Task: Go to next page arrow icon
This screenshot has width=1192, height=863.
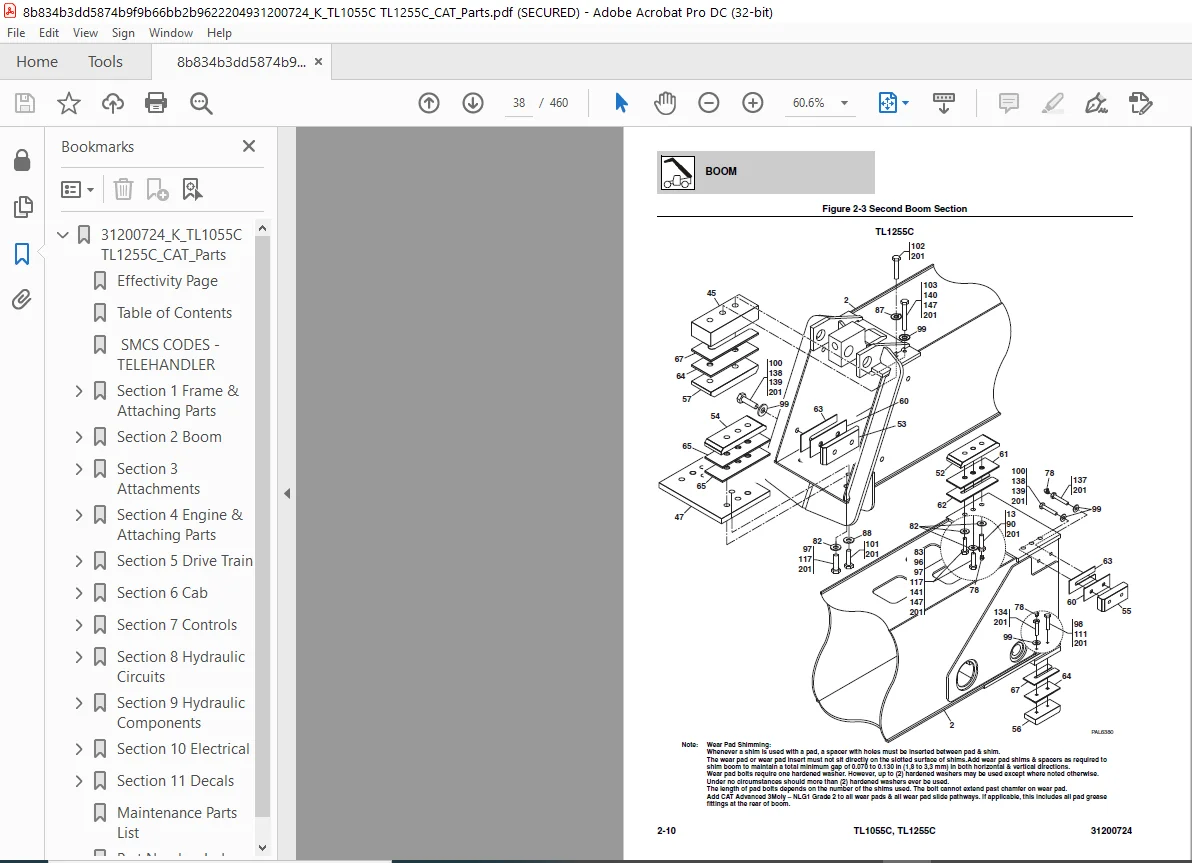Action: [473, 103]
